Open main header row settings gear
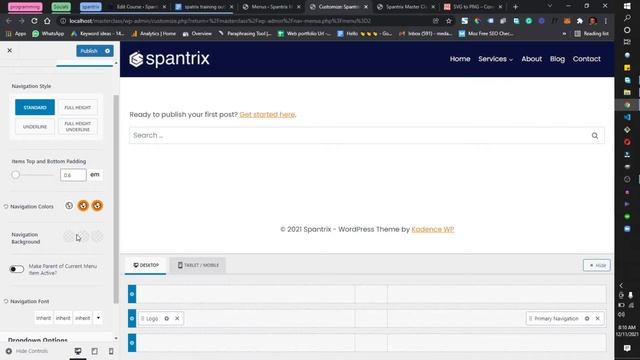The height and width of the screenshot is (360, 640). [132, 318]
